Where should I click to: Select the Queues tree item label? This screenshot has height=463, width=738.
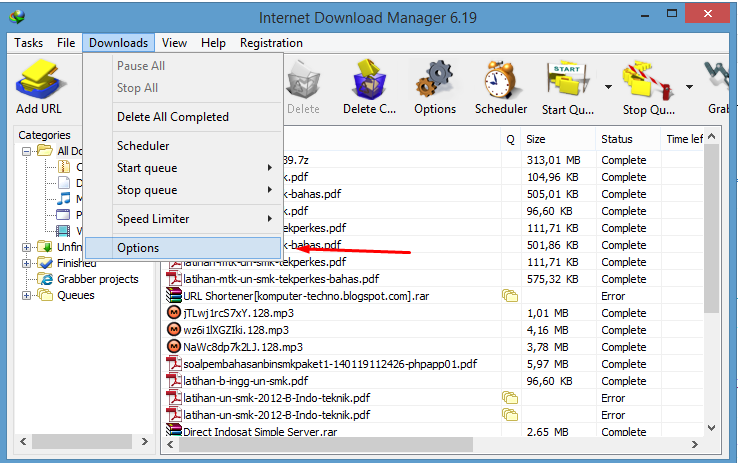76,295
